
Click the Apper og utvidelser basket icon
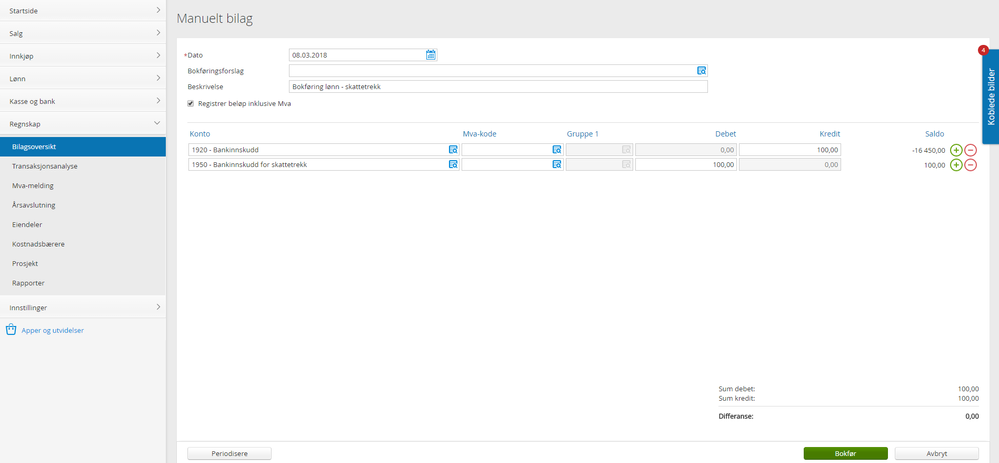click(11, 329)
